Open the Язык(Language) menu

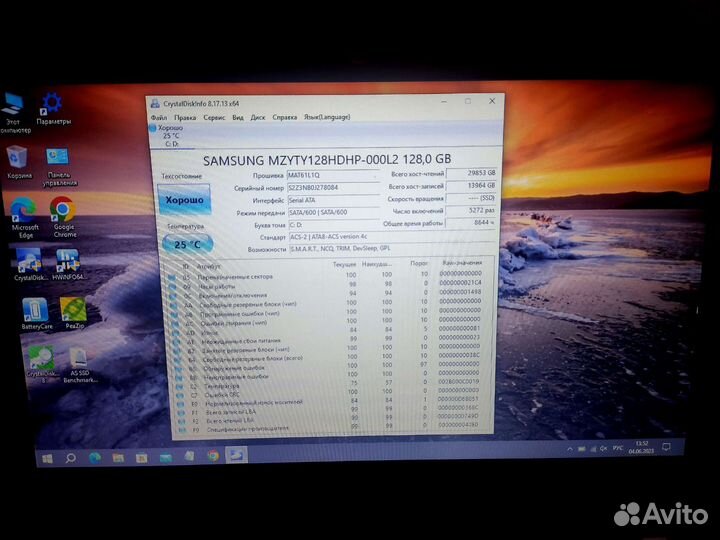(327, 117)
